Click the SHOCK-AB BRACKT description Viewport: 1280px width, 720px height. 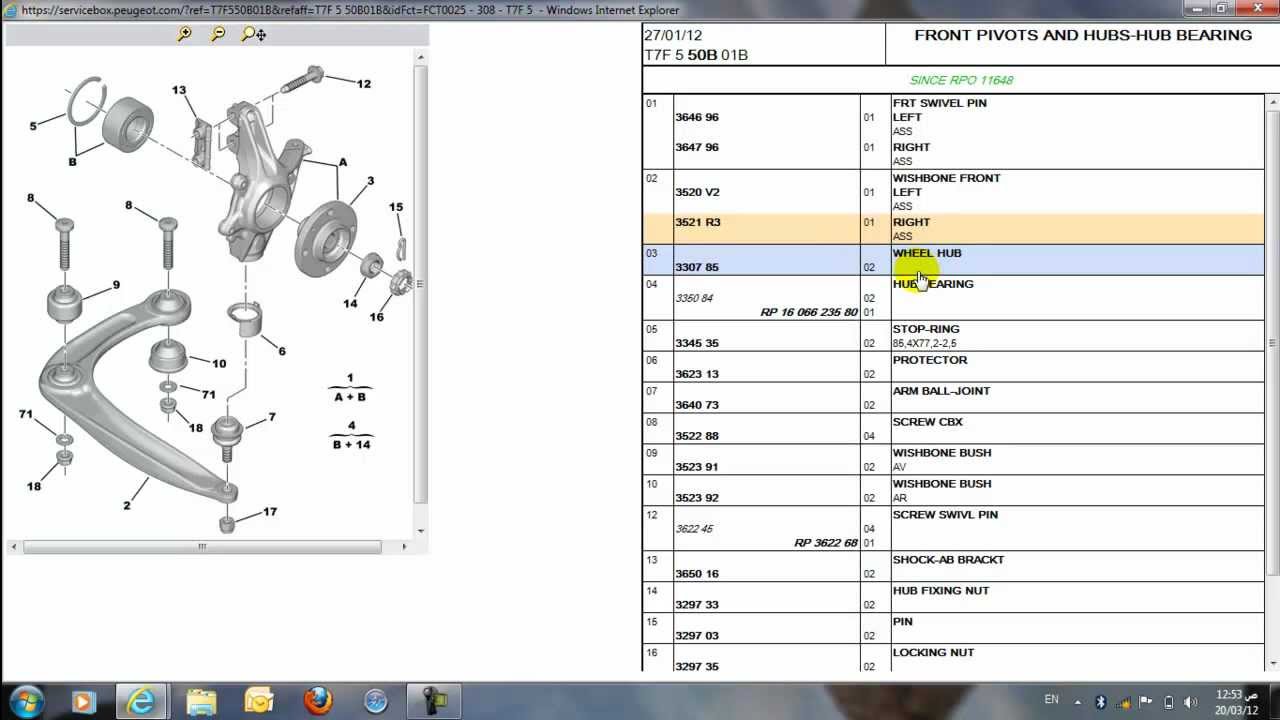[948, 560]
